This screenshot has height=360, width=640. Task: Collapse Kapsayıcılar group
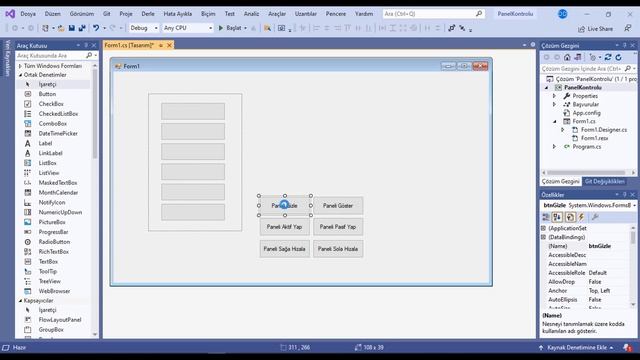tap(20, 301)
